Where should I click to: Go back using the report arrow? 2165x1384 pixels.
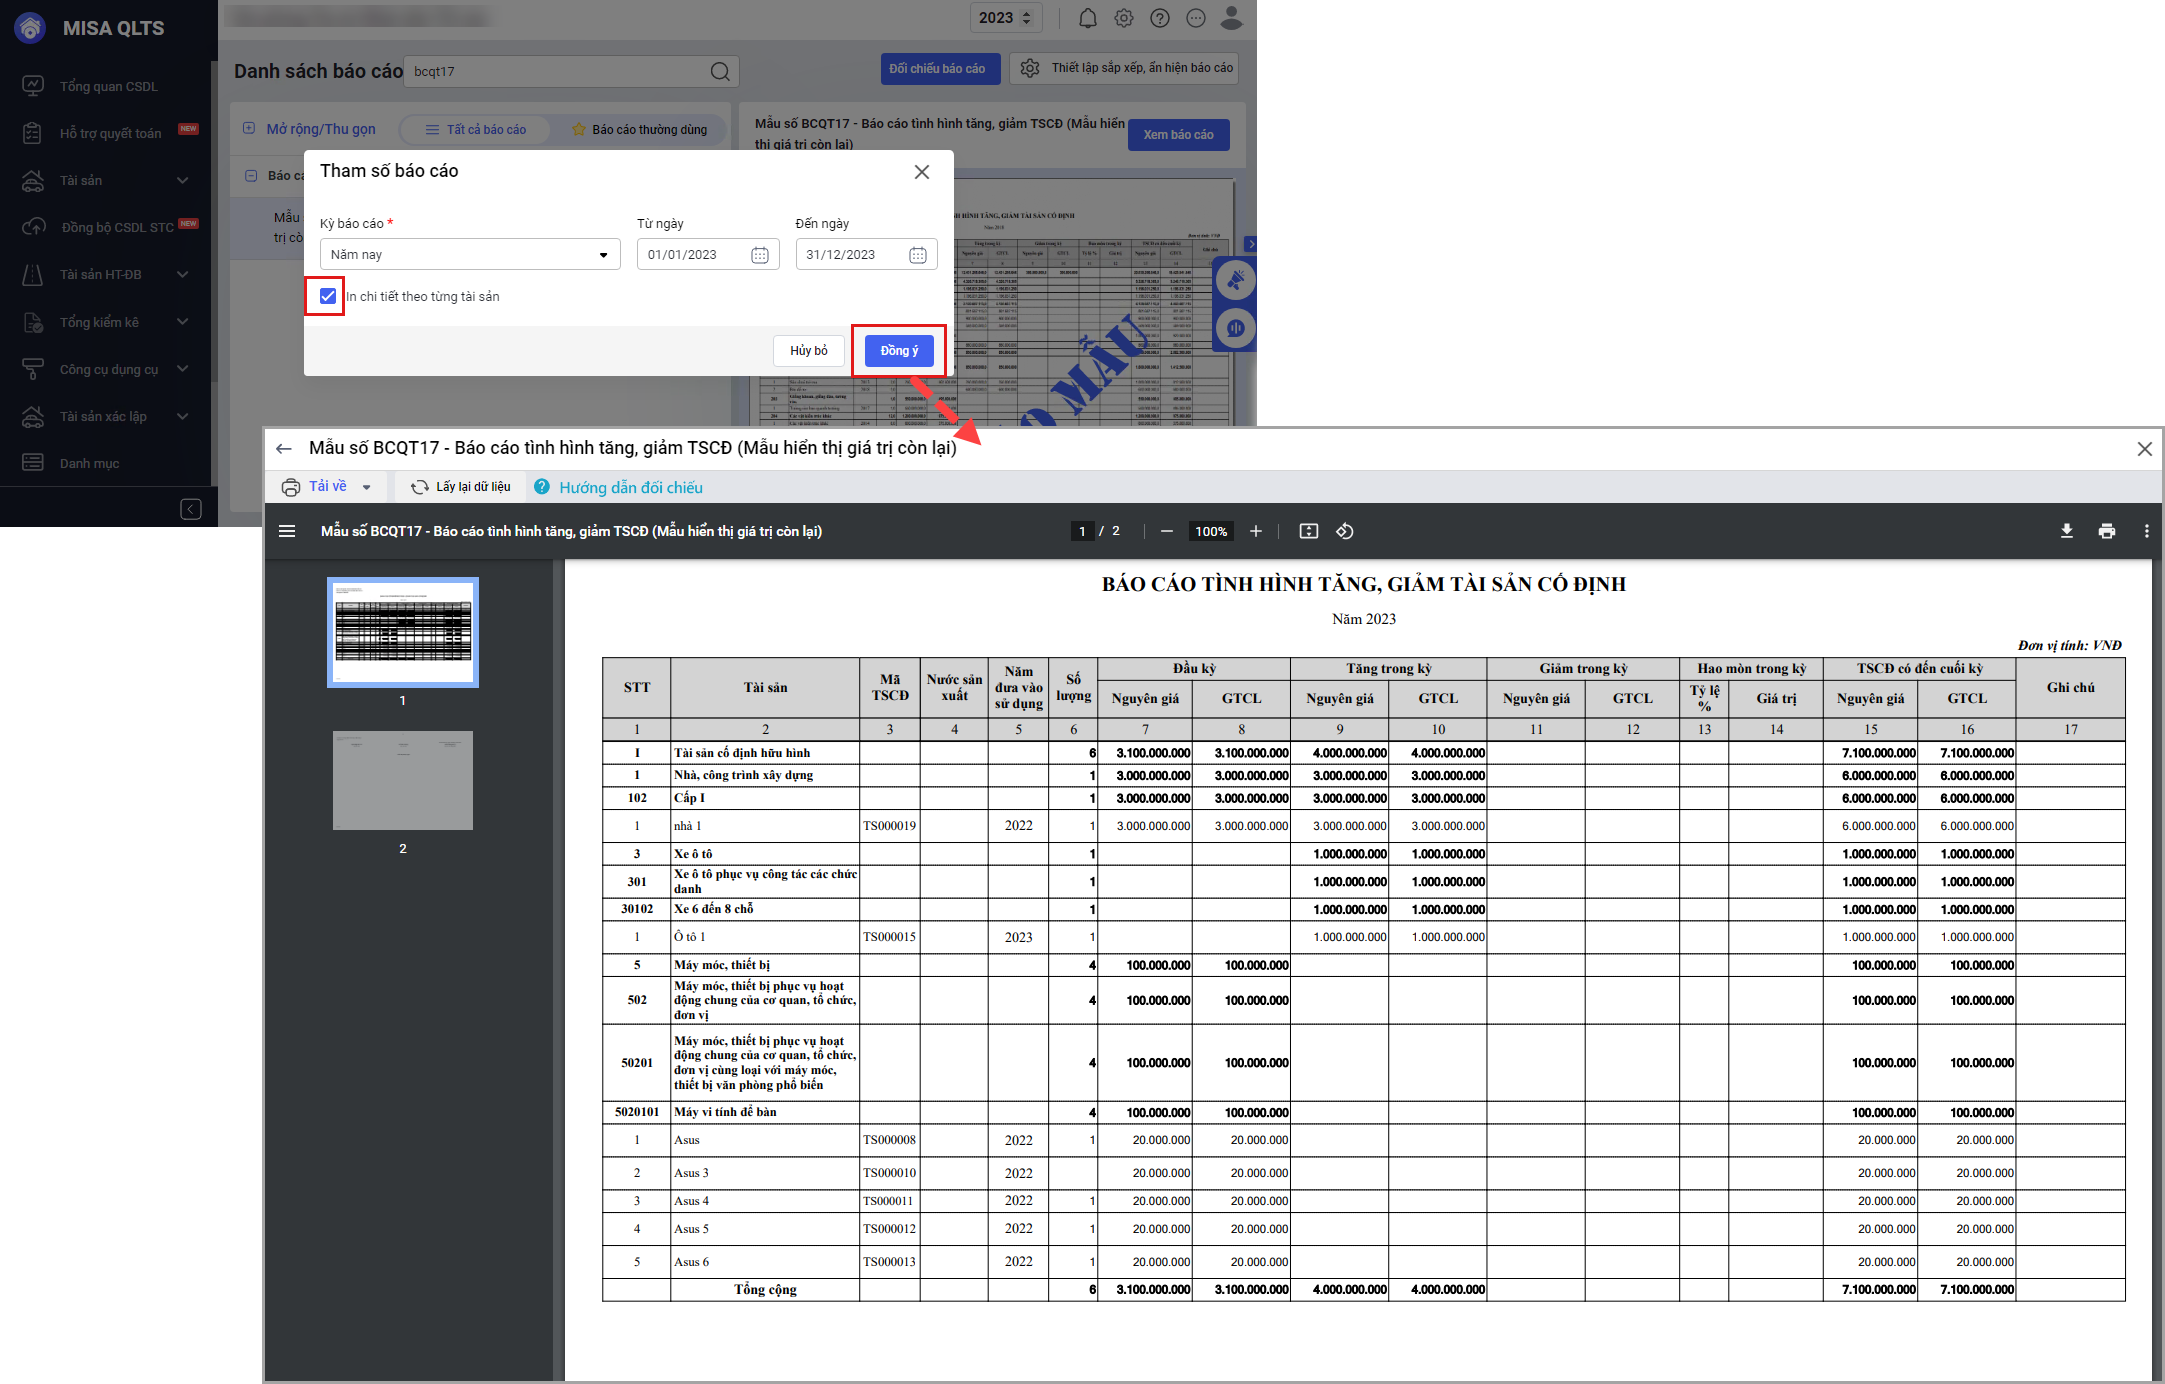[x=284, y=449]
